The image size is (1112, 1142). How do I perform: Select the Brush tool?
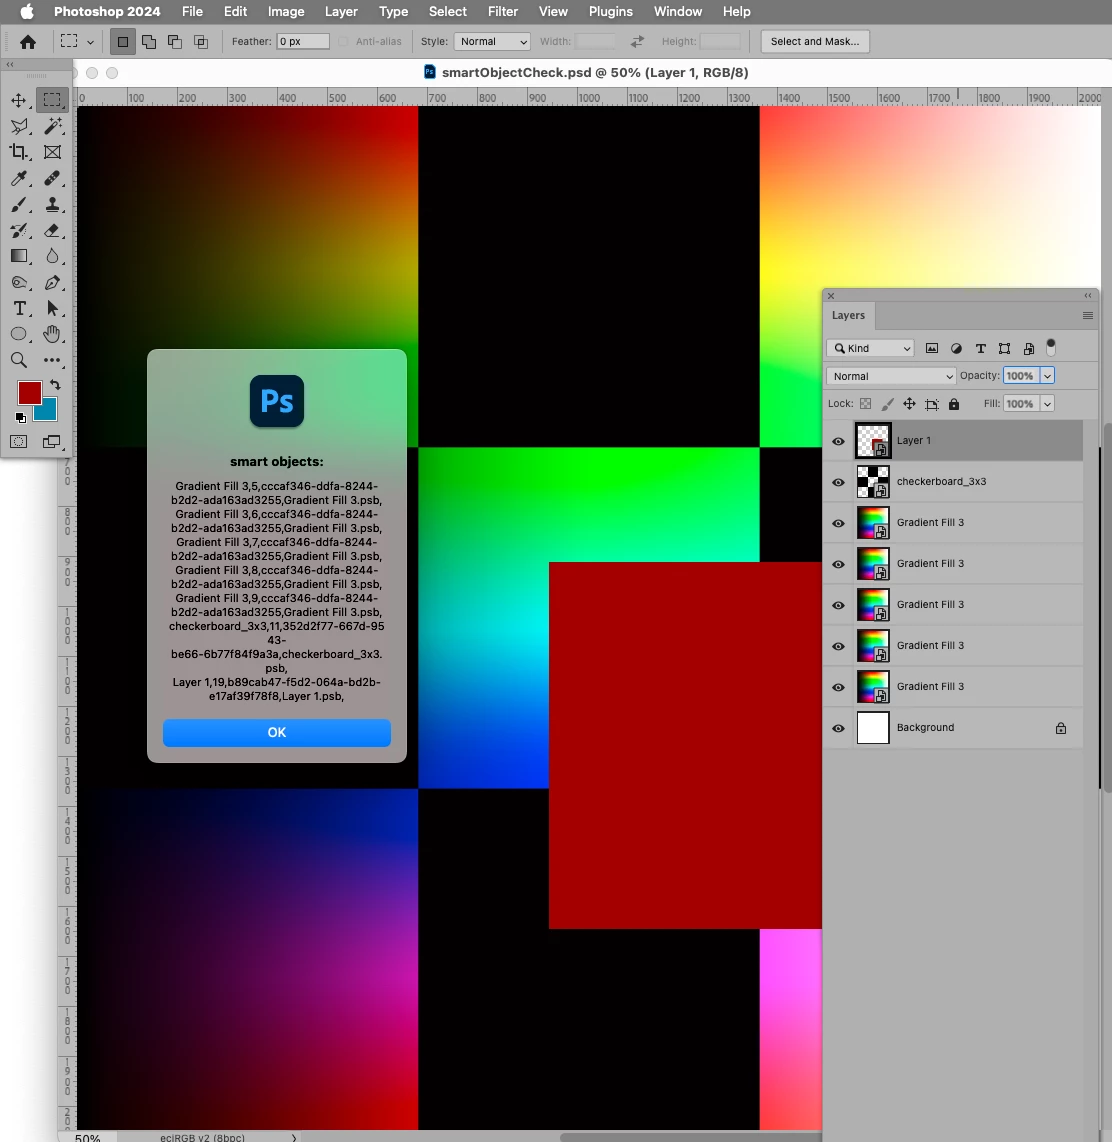pos(19,205)
